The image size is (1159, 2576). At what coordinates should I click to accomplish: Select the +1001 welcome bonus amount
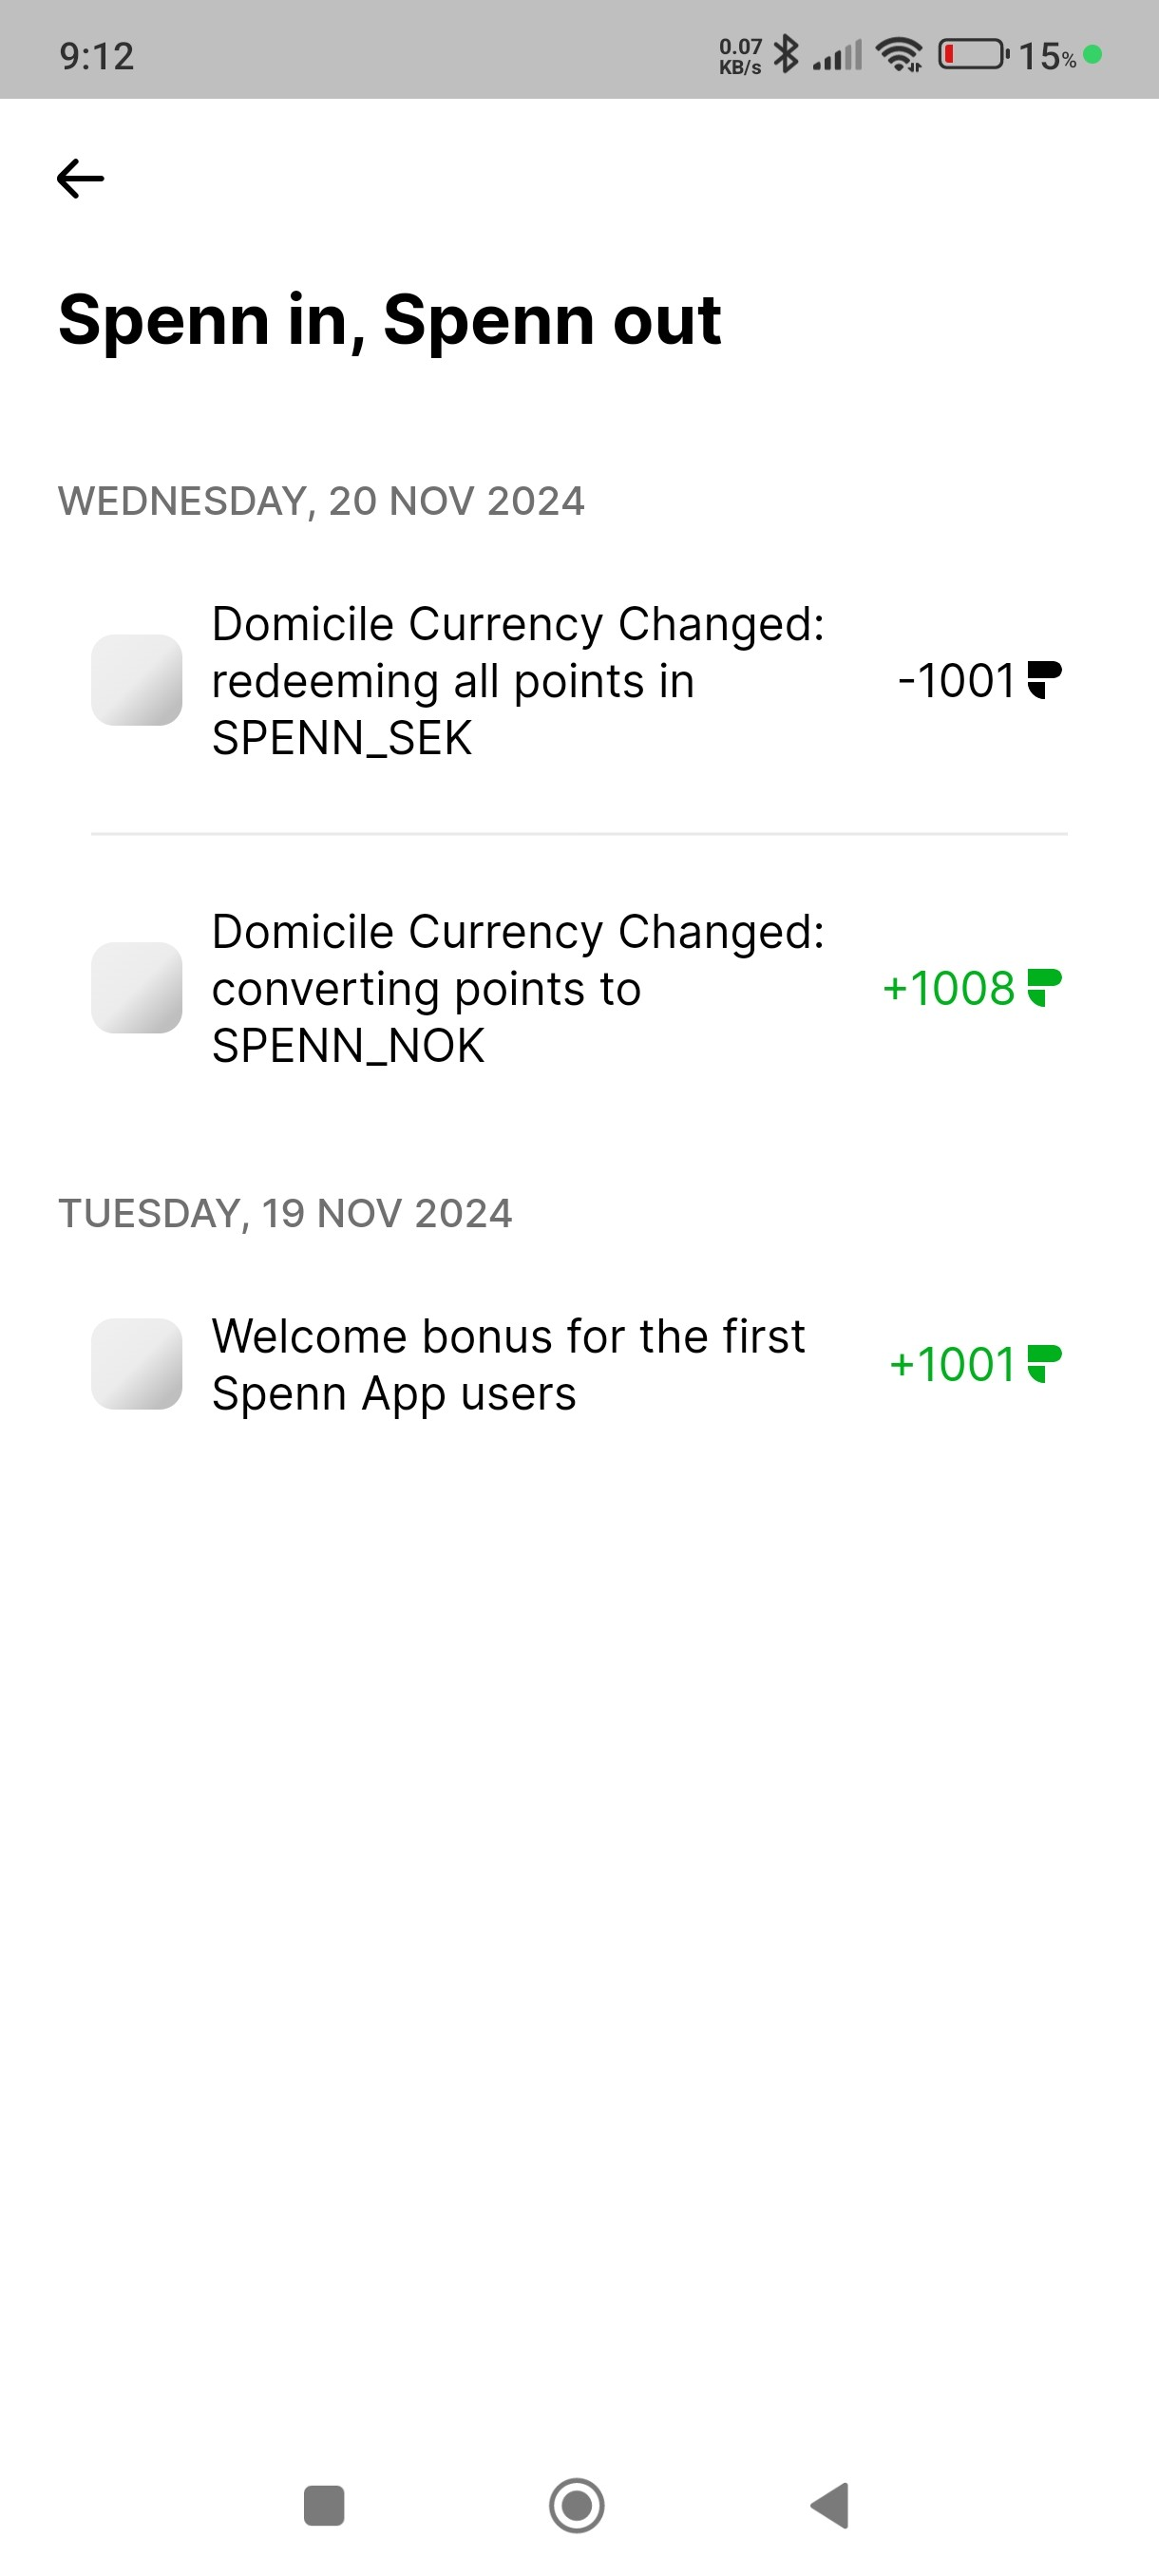click(952, 1364)
